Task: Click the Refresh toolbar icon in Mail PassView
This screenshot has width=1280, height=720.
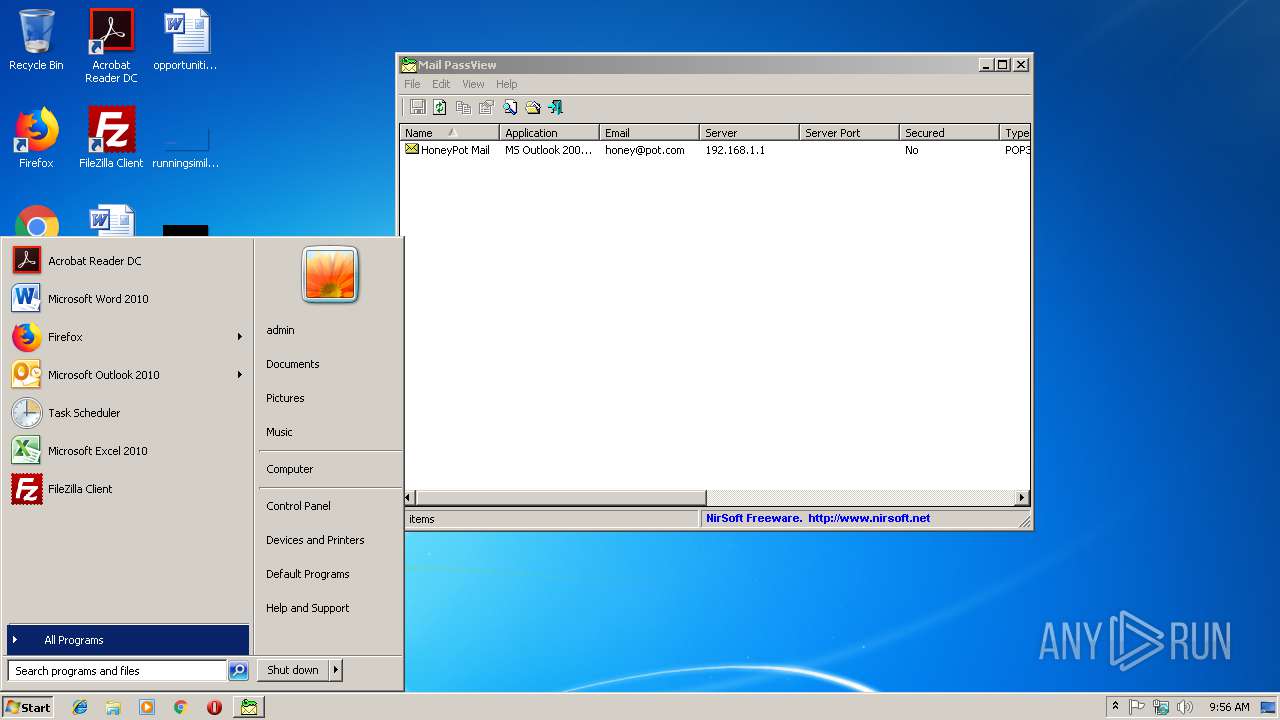Action: [440, 107]
